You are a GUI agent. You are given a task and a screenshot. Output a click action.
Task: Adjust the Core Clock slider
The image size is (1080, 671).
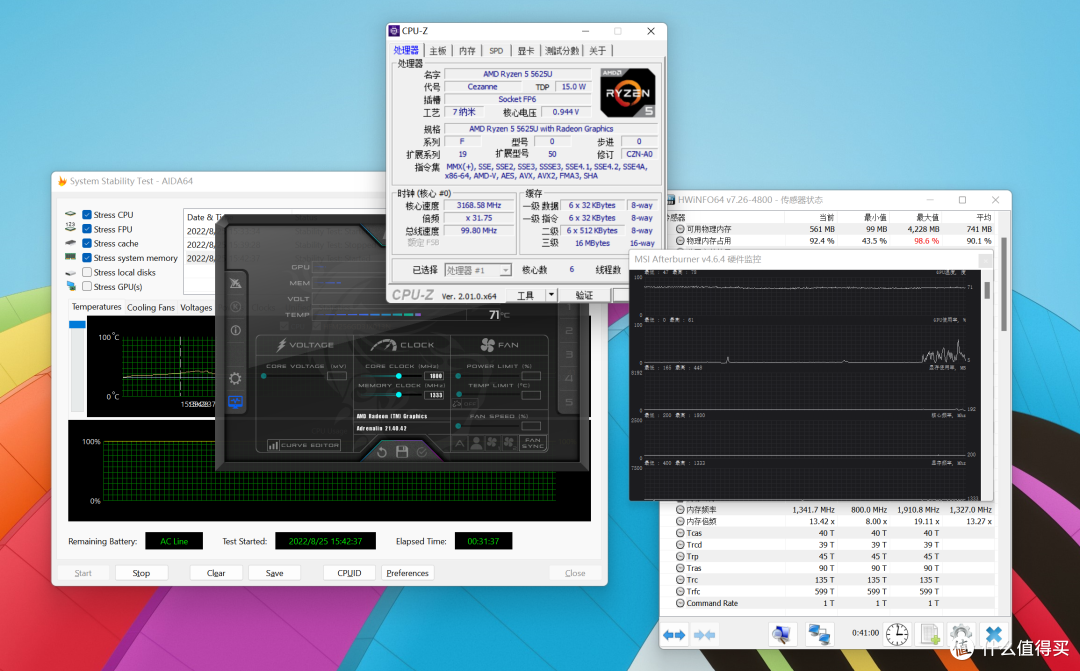[x=399, y=376]
